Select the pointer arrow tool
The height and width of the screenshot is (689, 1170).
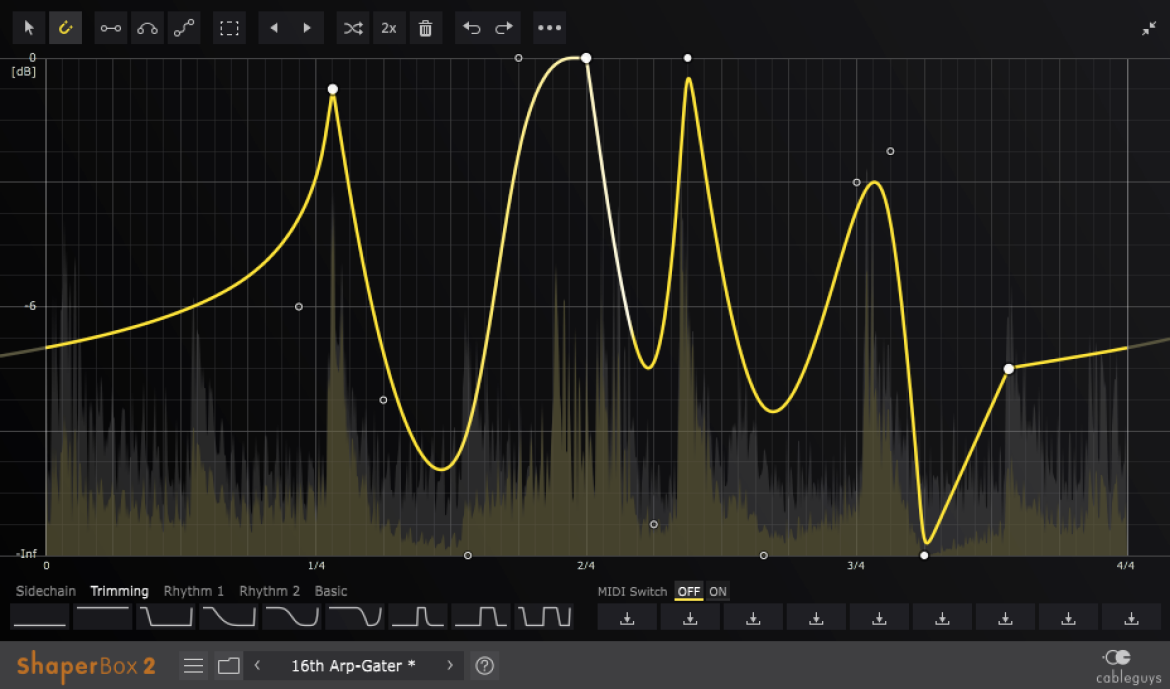[x=29, y=28]
